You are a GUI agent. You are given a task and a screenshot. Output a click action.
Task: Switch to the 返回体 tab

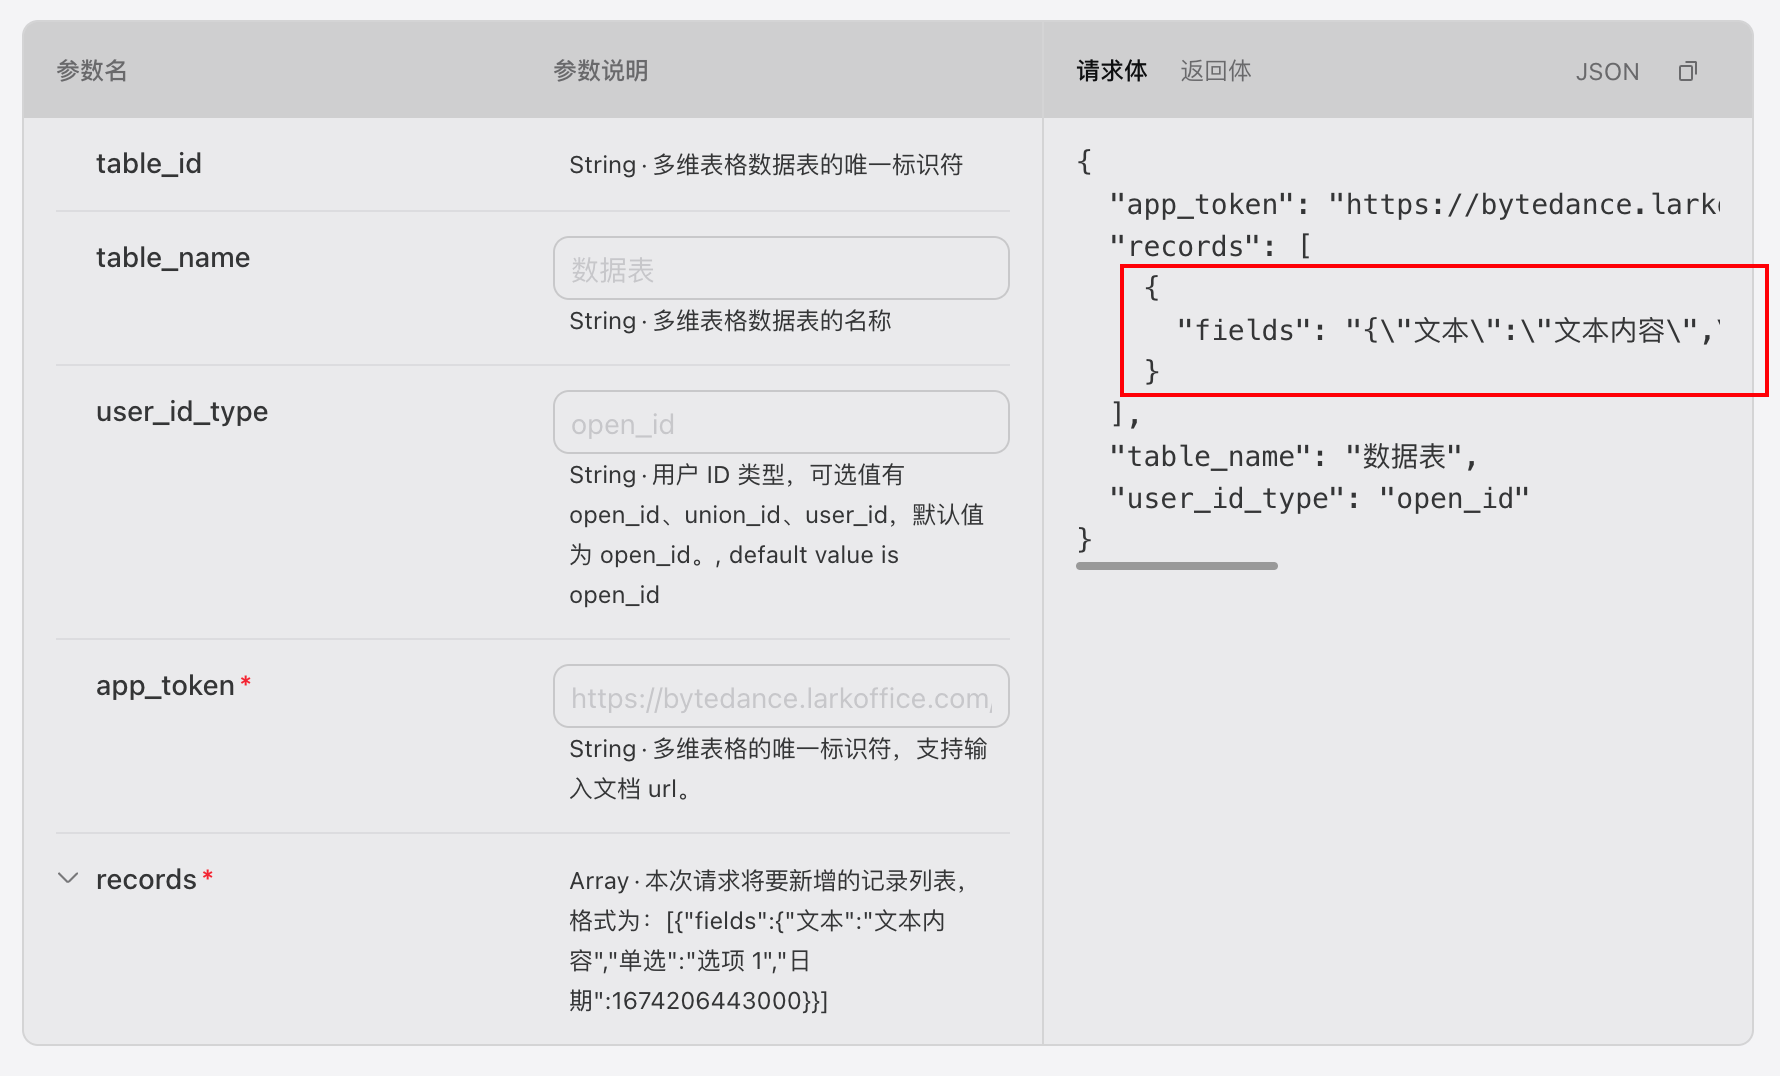(1215, 71)
